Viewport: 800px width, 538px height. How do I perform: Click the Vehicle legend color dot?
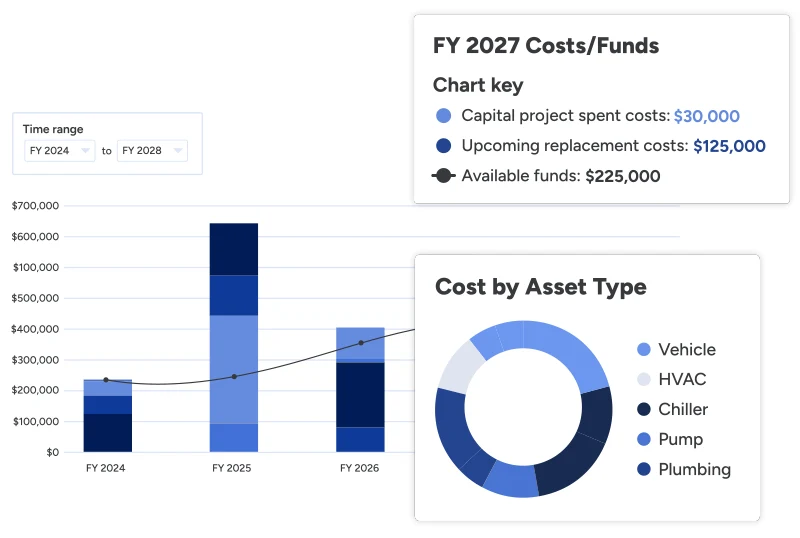644,350
